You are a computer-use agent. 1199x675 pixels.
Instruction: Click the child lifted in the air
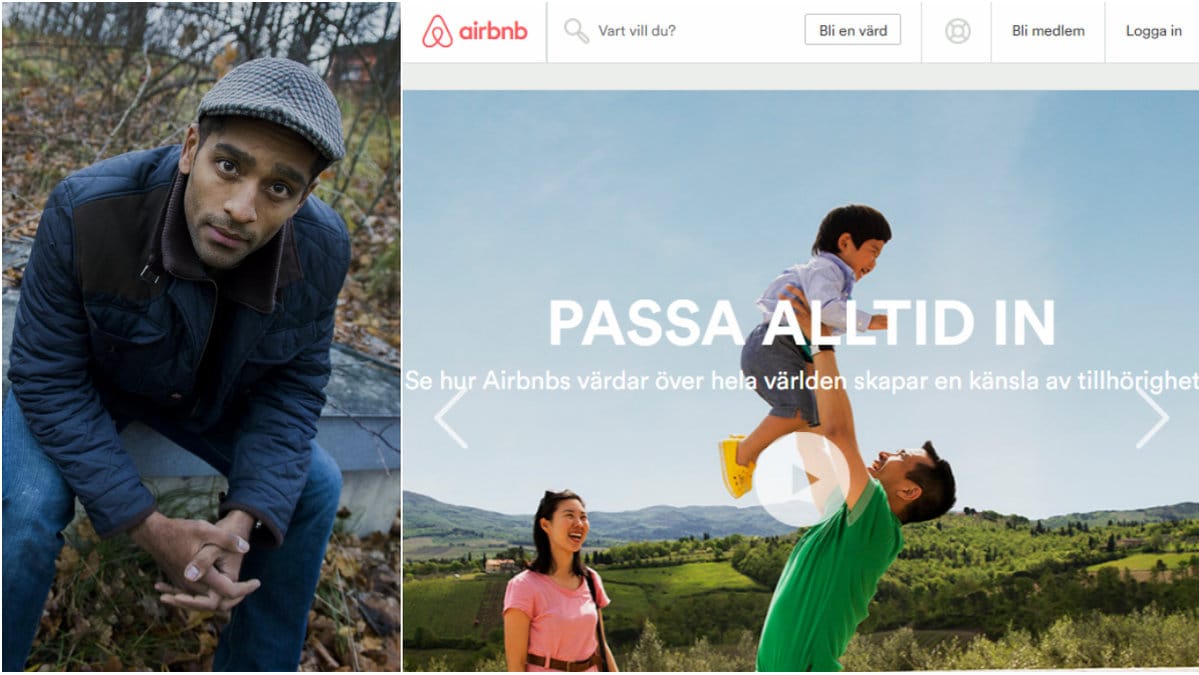(x=807, y=336)
